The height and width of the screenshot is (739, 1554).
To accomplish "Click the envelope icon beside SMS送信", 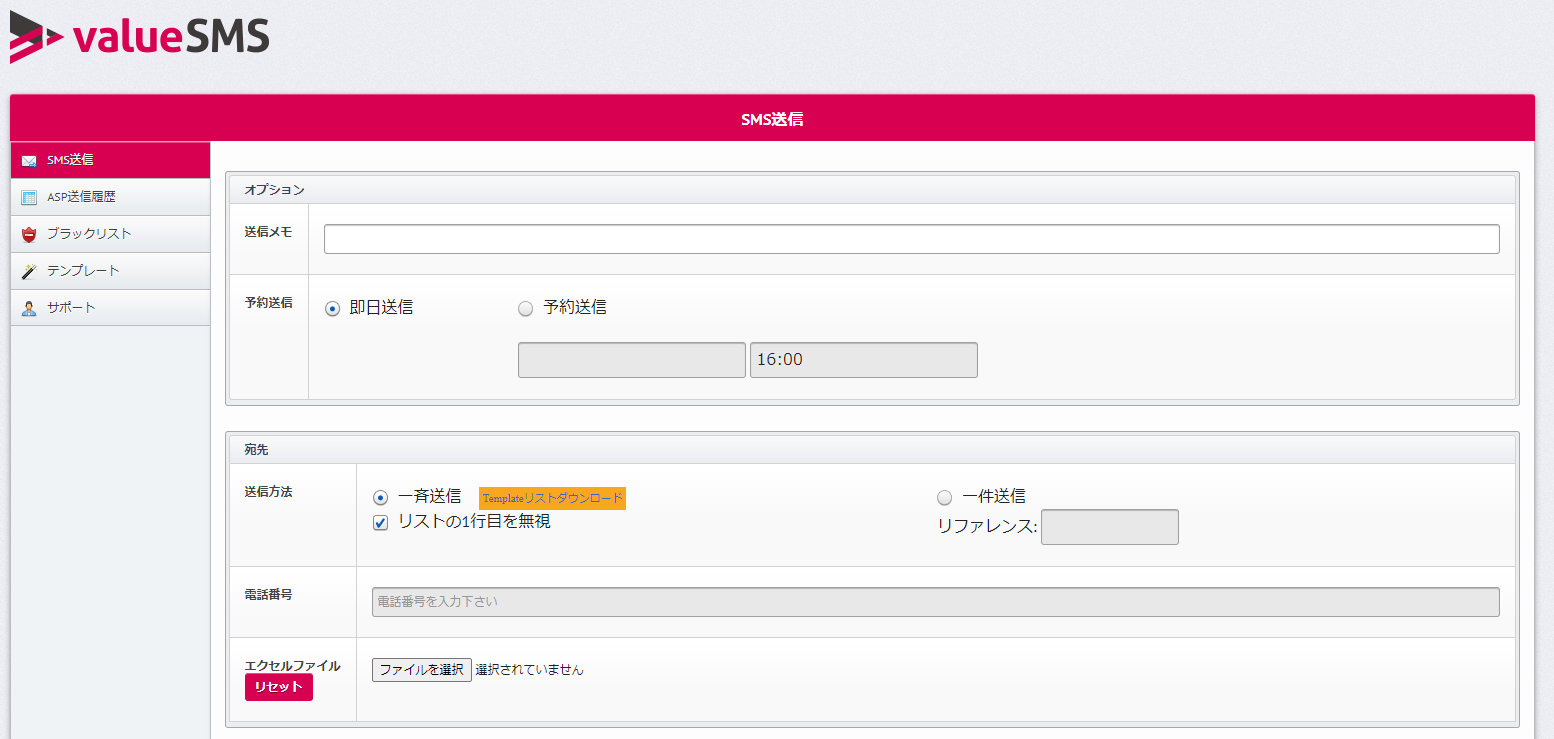I will tap(29, 160).
